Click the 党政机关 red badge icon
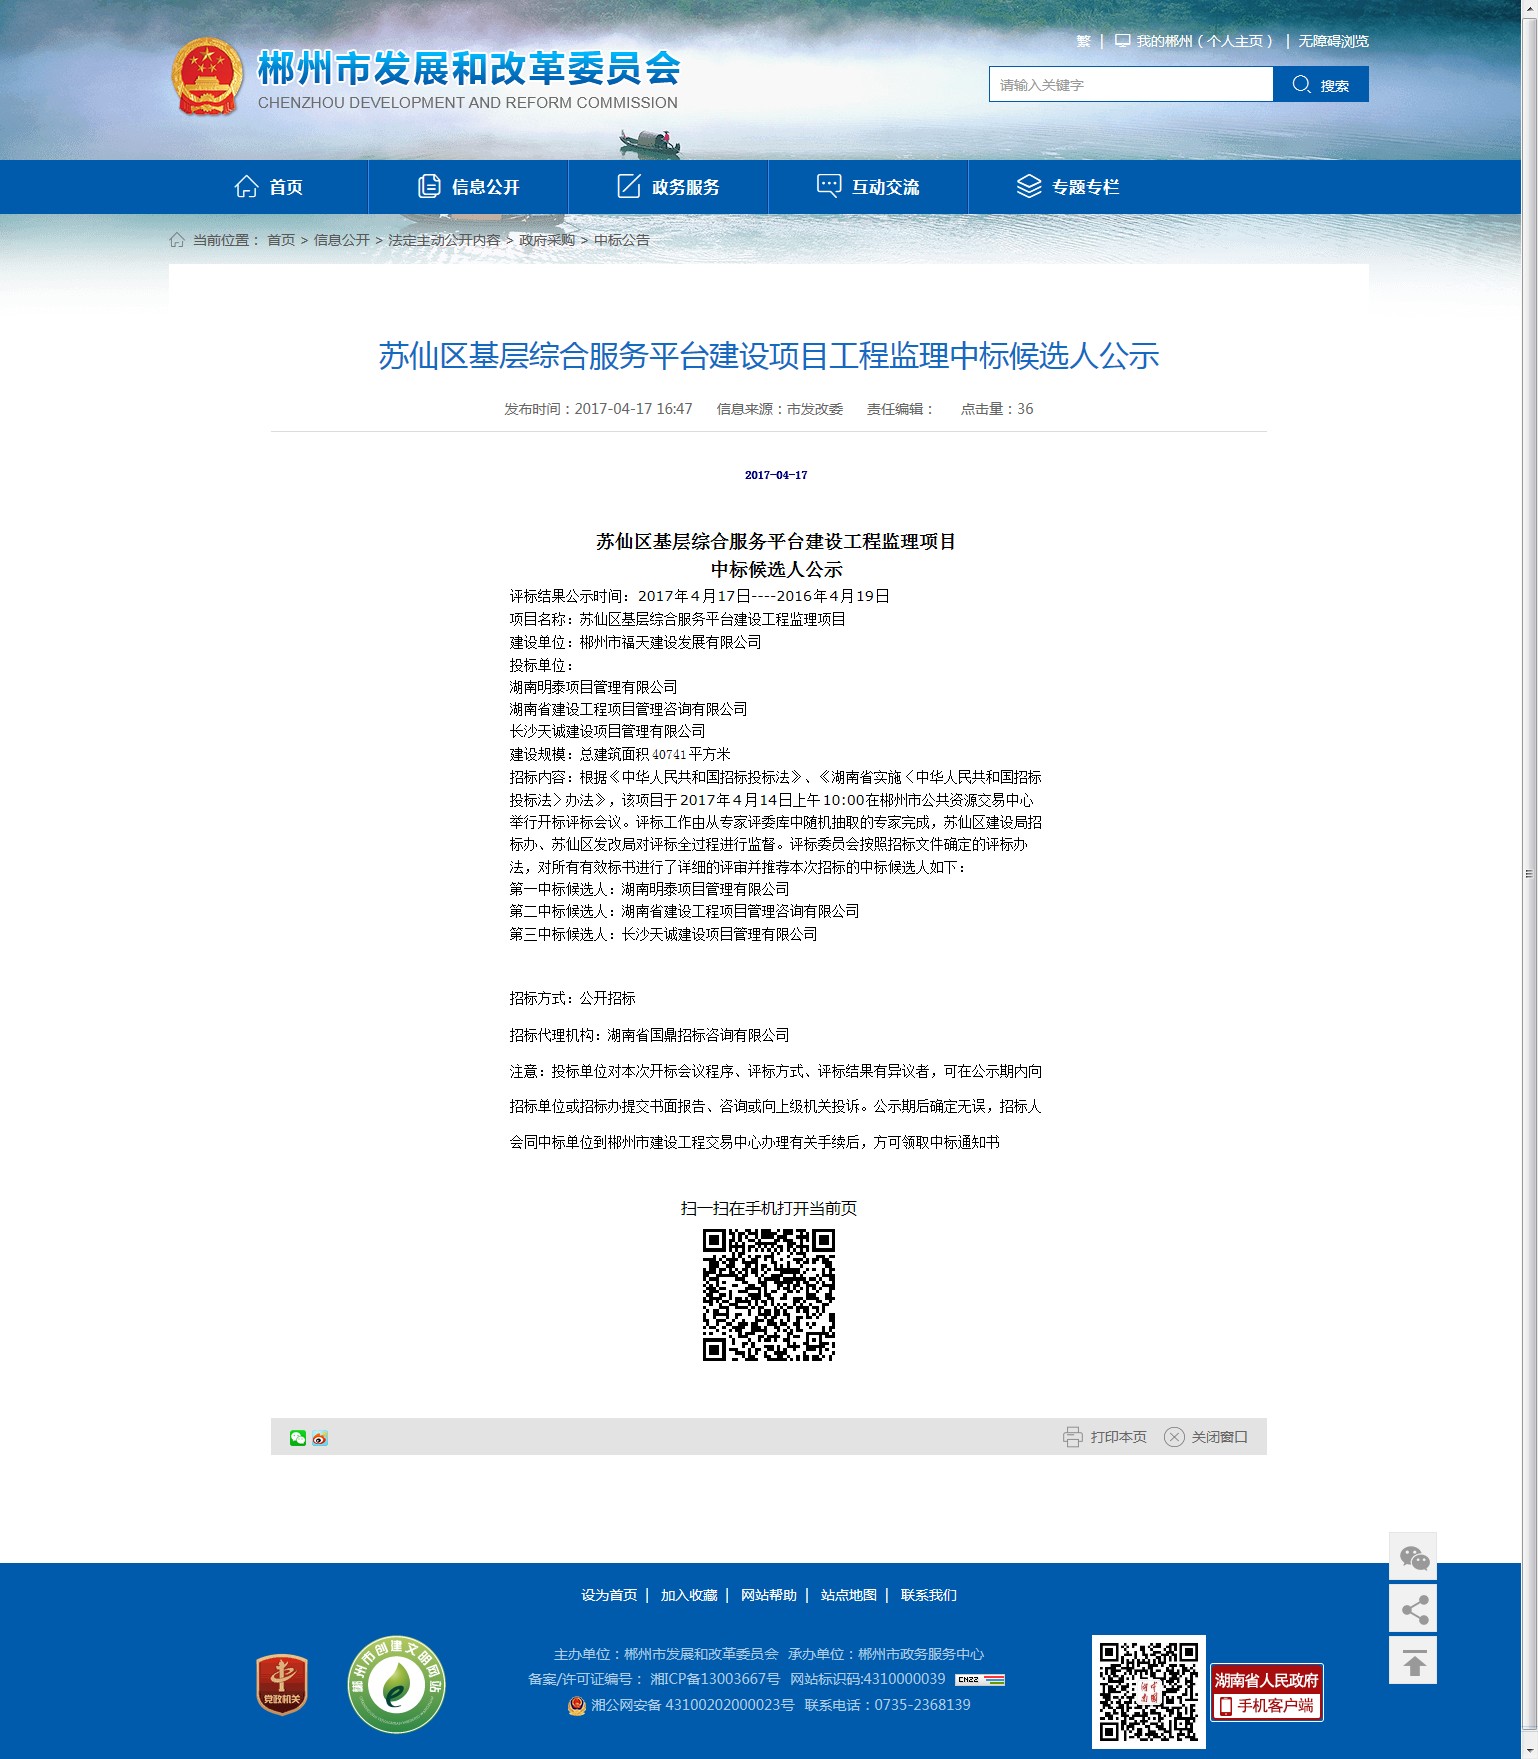This screenshot has width=1538, height=1759. point(282,1684)
